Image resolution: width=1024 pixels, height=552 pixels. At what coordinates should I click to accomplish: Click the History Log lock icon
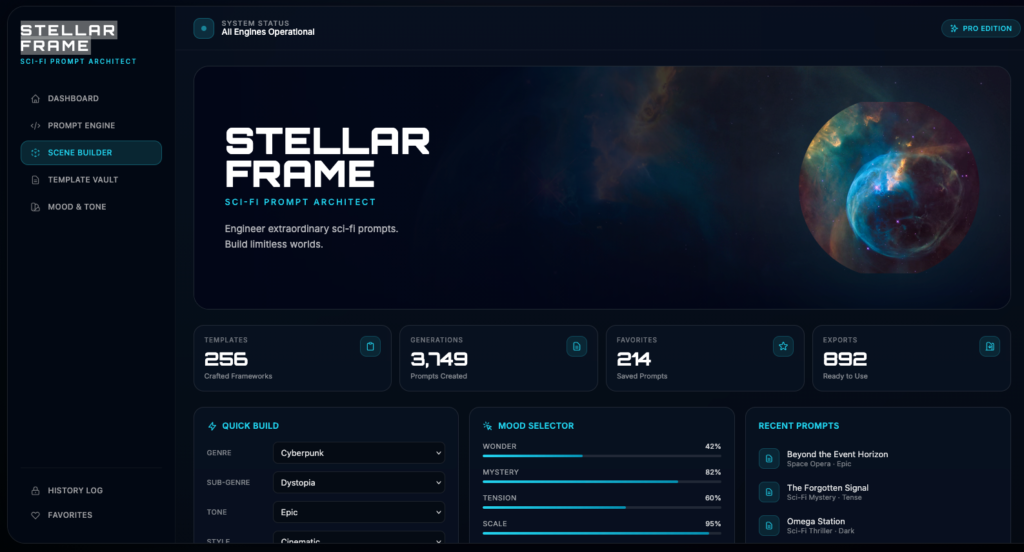click(x=35, y=491)
